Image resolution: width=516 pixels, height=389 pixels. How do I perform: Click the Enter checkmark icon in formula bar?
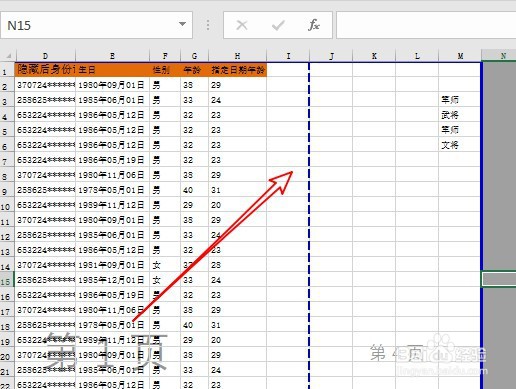coord(278,25)
